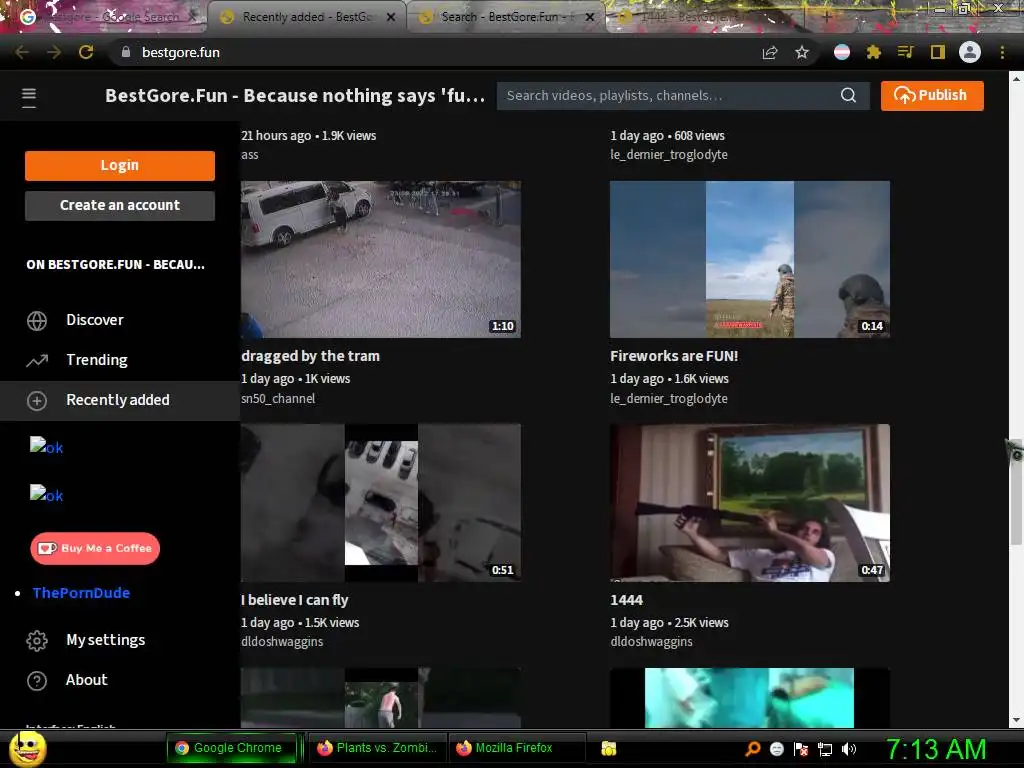Open the Chrome profile avatar
Screen dimensions: 1024x768
970,52
